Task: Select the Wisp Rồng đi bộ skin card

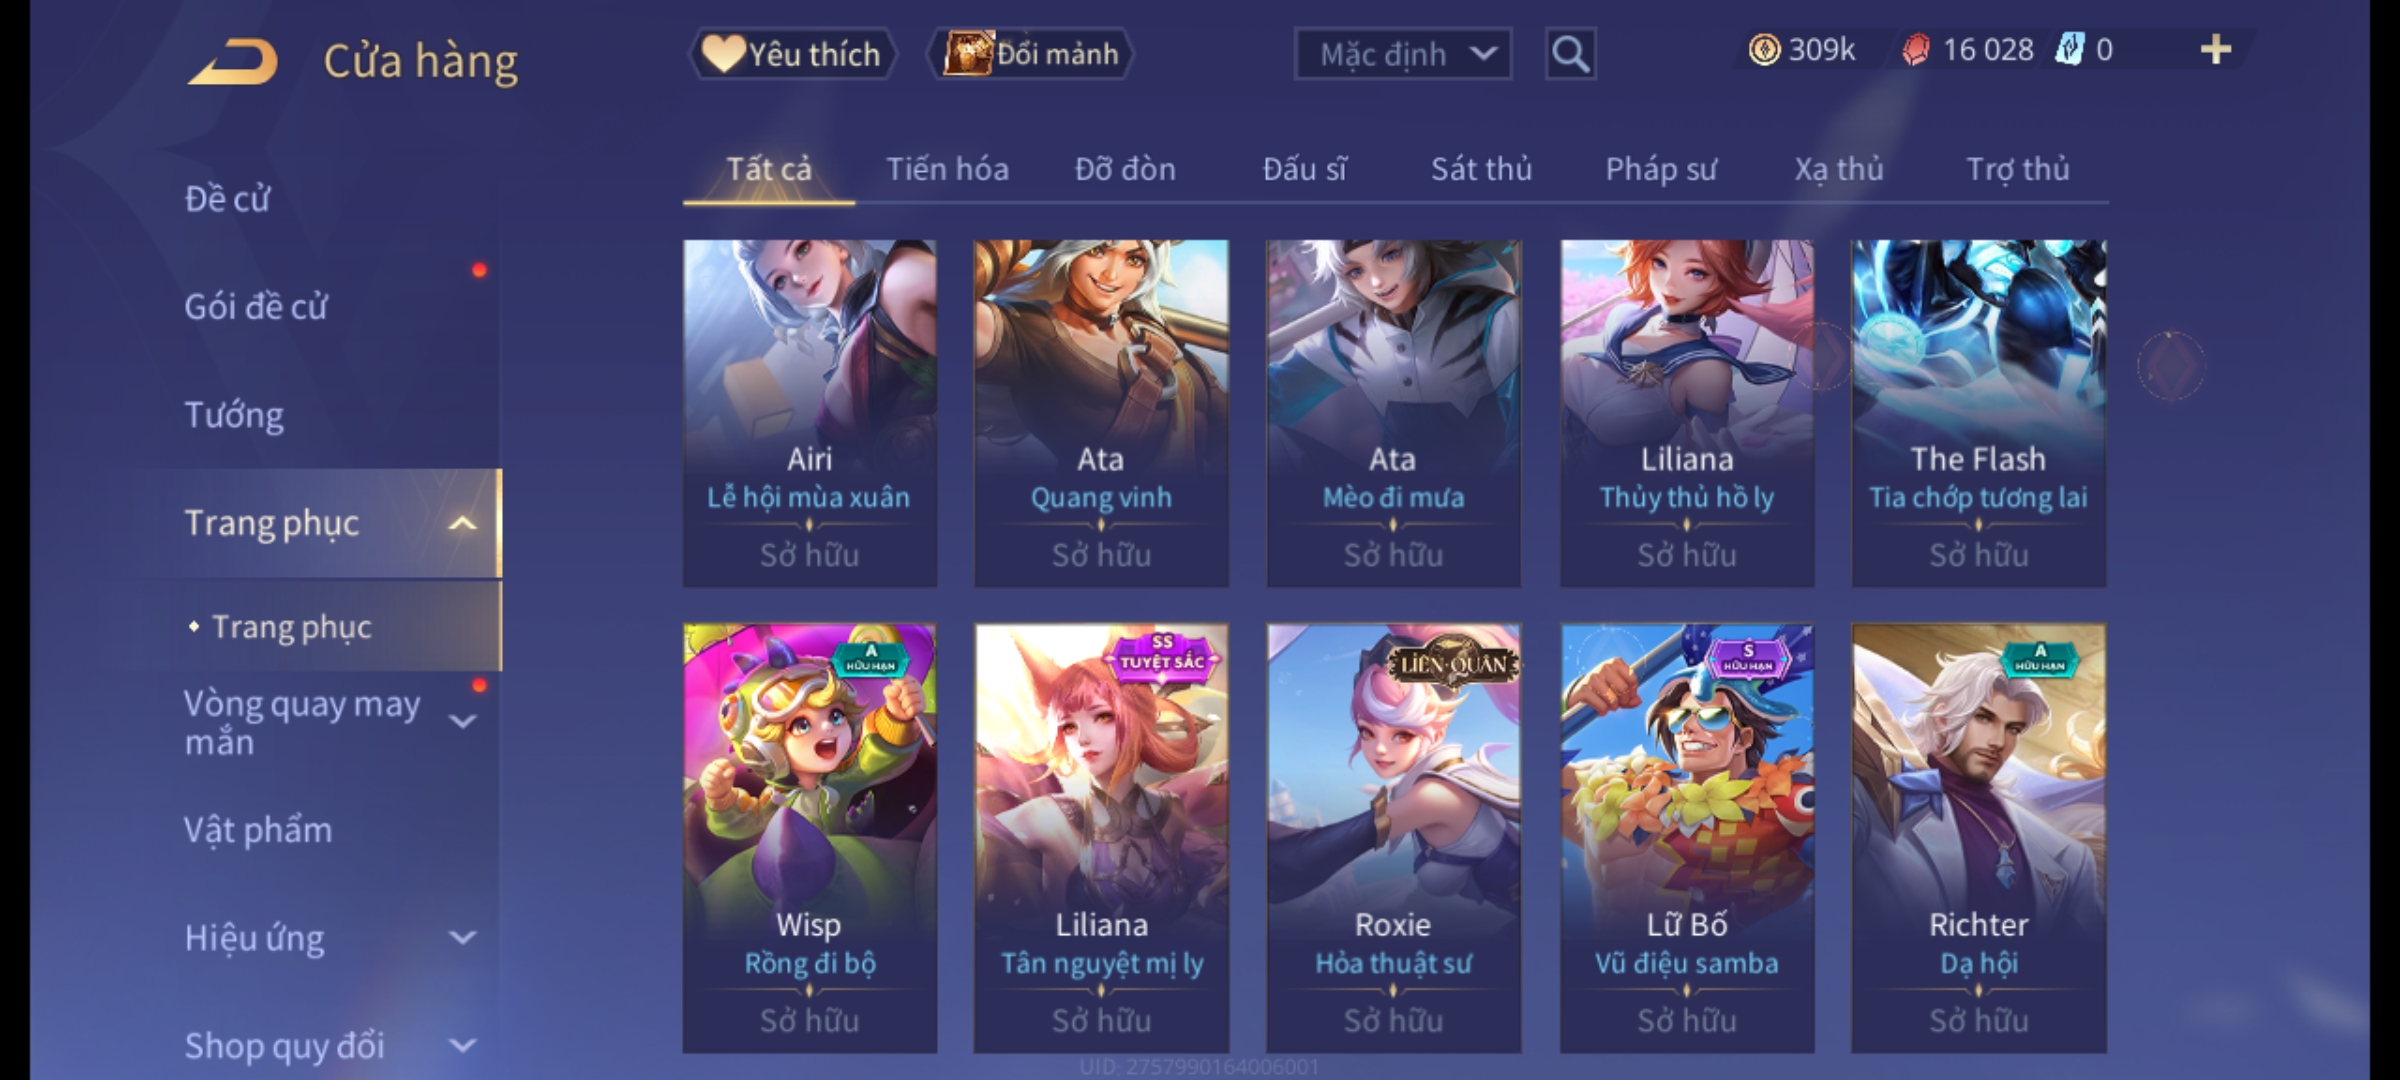Action: (809, 838)
